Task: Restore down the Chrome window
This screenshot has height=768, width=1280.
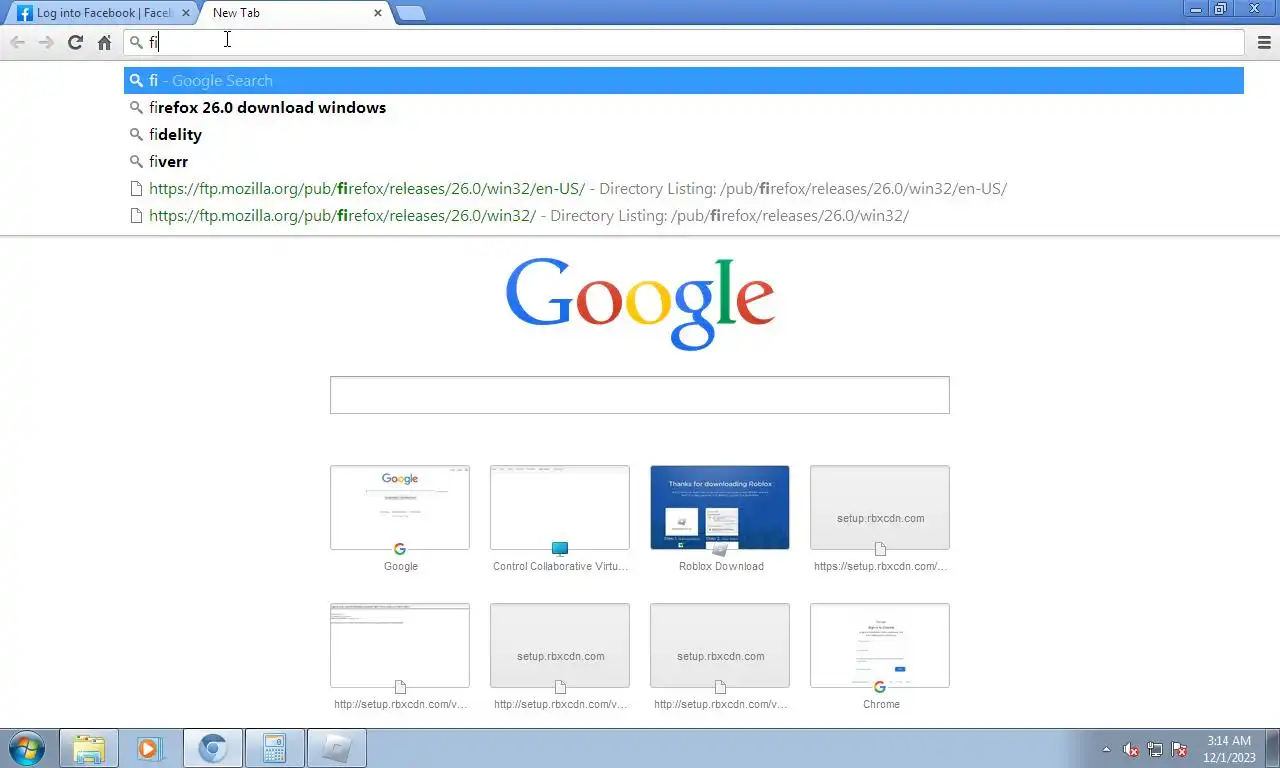Action: point(1221,9)
